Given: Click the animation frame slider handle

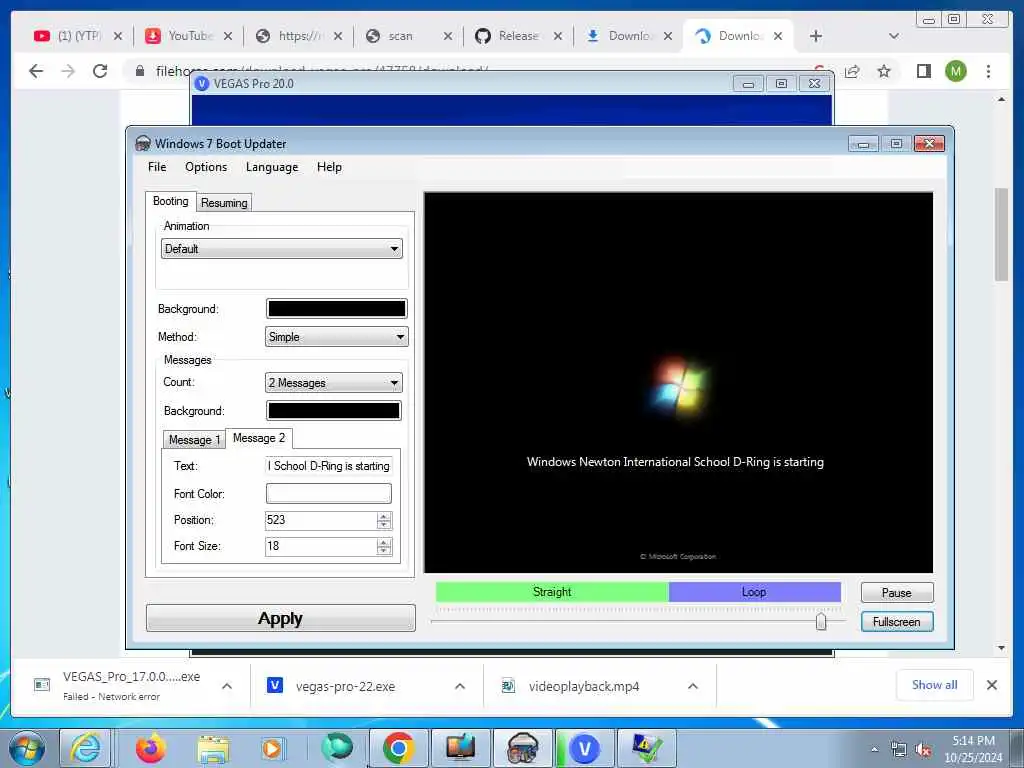Looking at the screenshot, I should [x=821, y=622].
